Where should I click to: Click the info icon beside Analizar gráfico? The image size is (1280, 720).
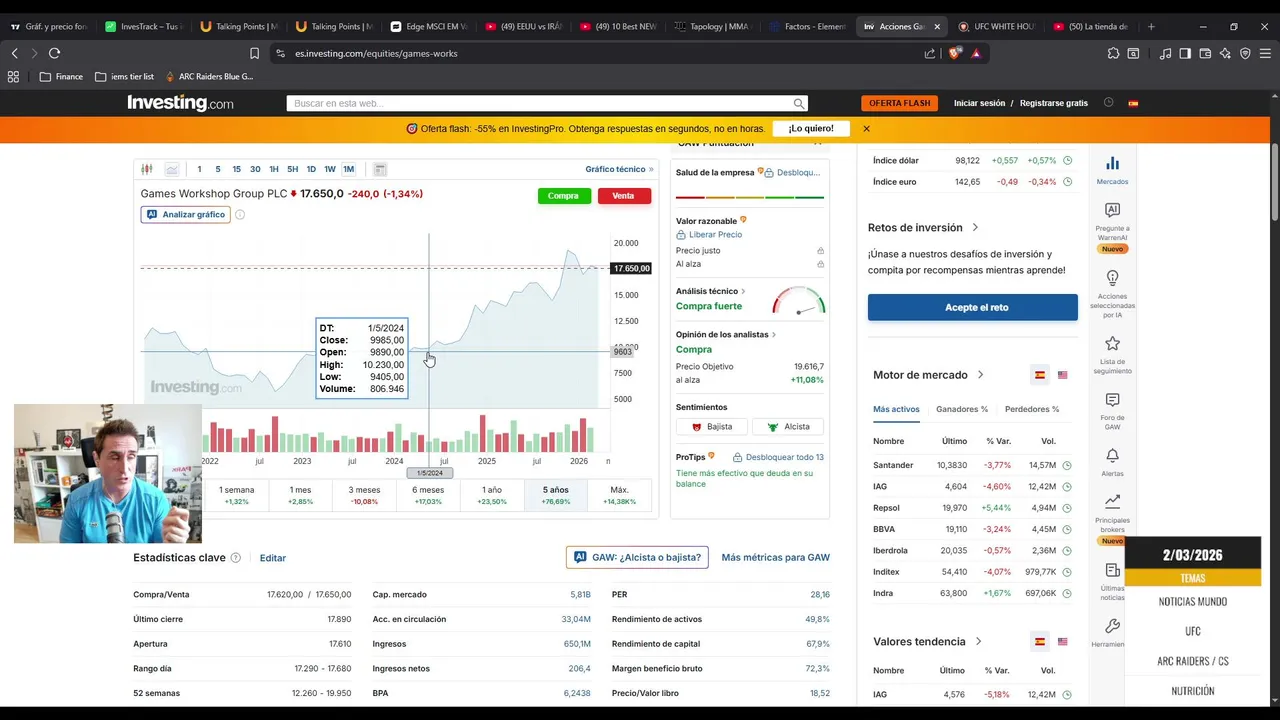(x=240, y=214)
